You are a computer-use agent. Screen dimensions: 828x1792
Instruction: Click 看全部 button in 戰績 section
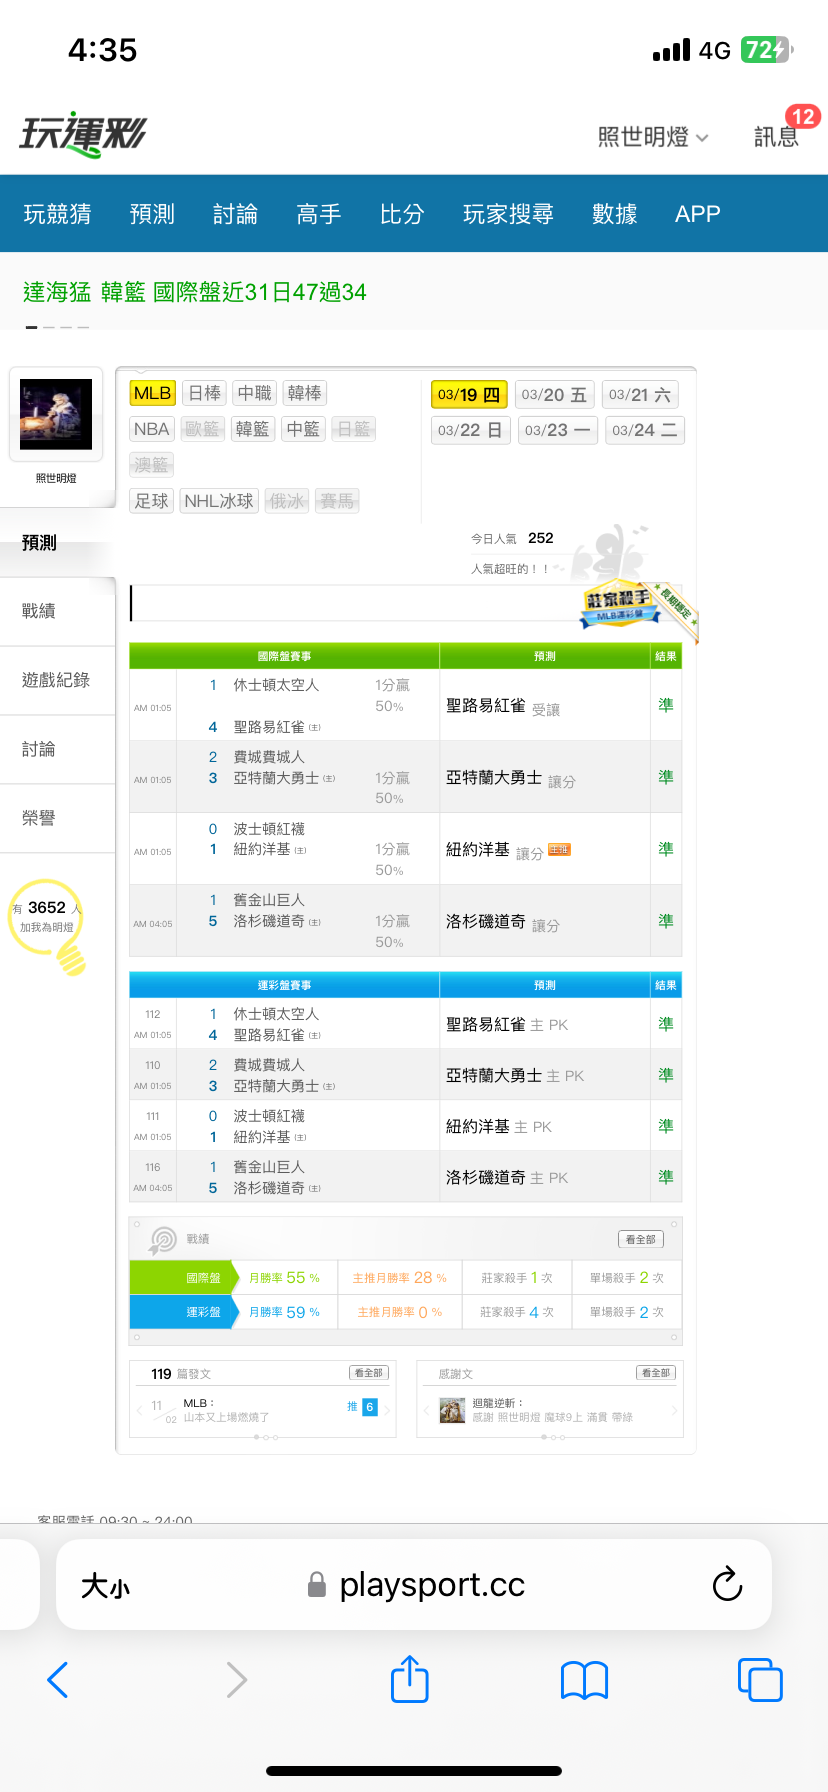tap(640, 1239)
